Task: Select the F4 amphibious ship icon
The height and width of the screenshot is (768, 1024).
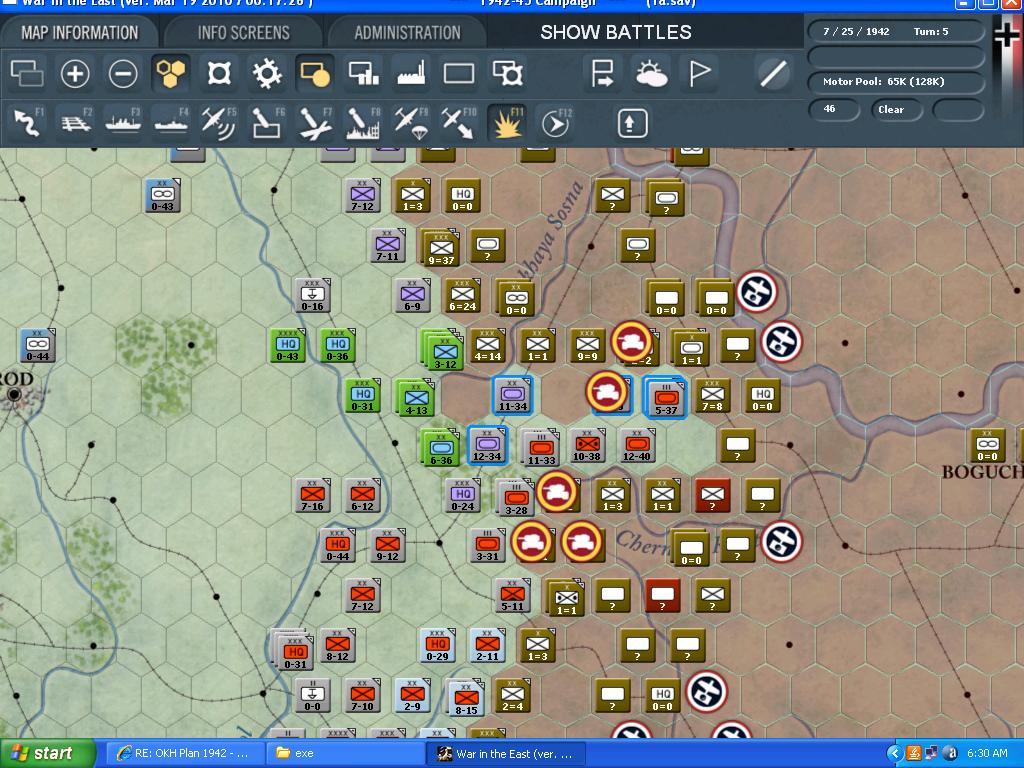Action: pos(172,123)
